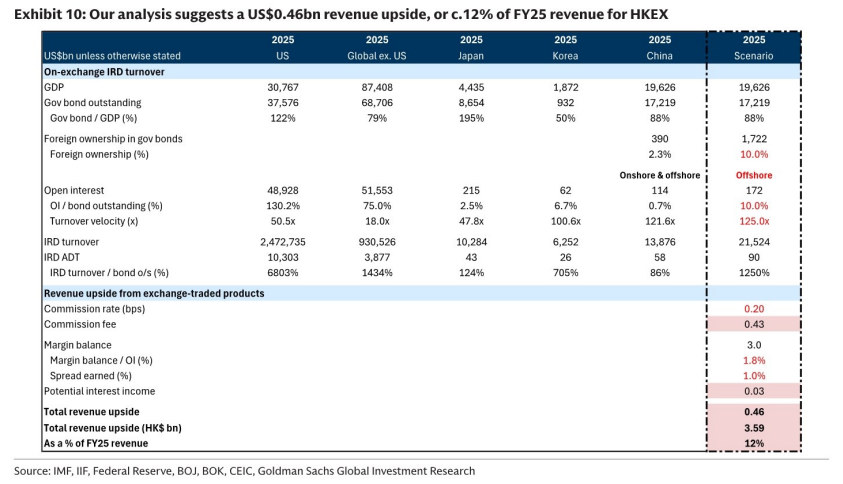Image resolution: width=843 pixels, height=484 pixels.
Task: Select the commission rate value 0.20
Action: (x=754, y=309)
